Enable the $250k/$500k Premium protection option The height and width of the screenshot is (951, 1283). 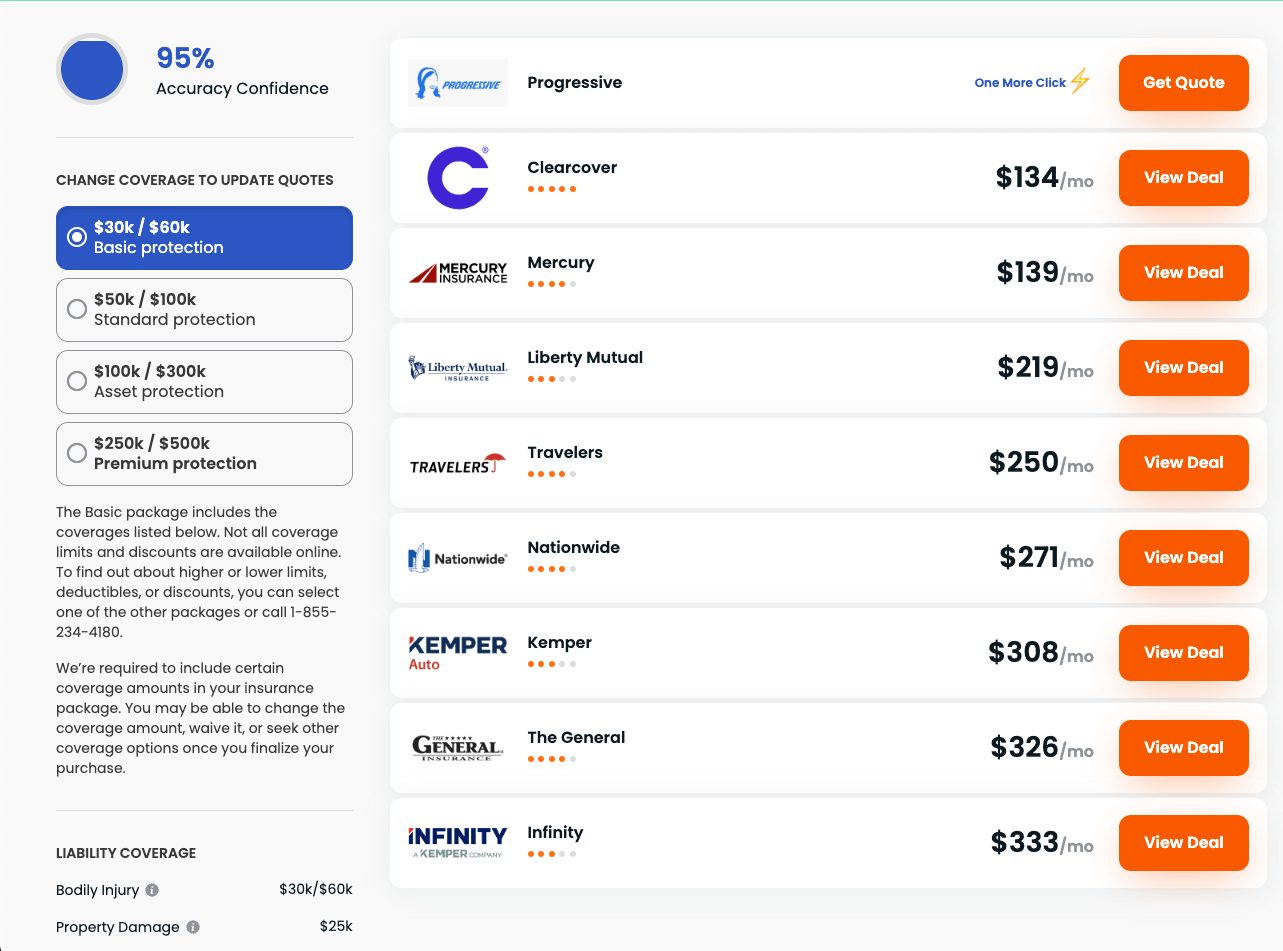pos(76,453)
